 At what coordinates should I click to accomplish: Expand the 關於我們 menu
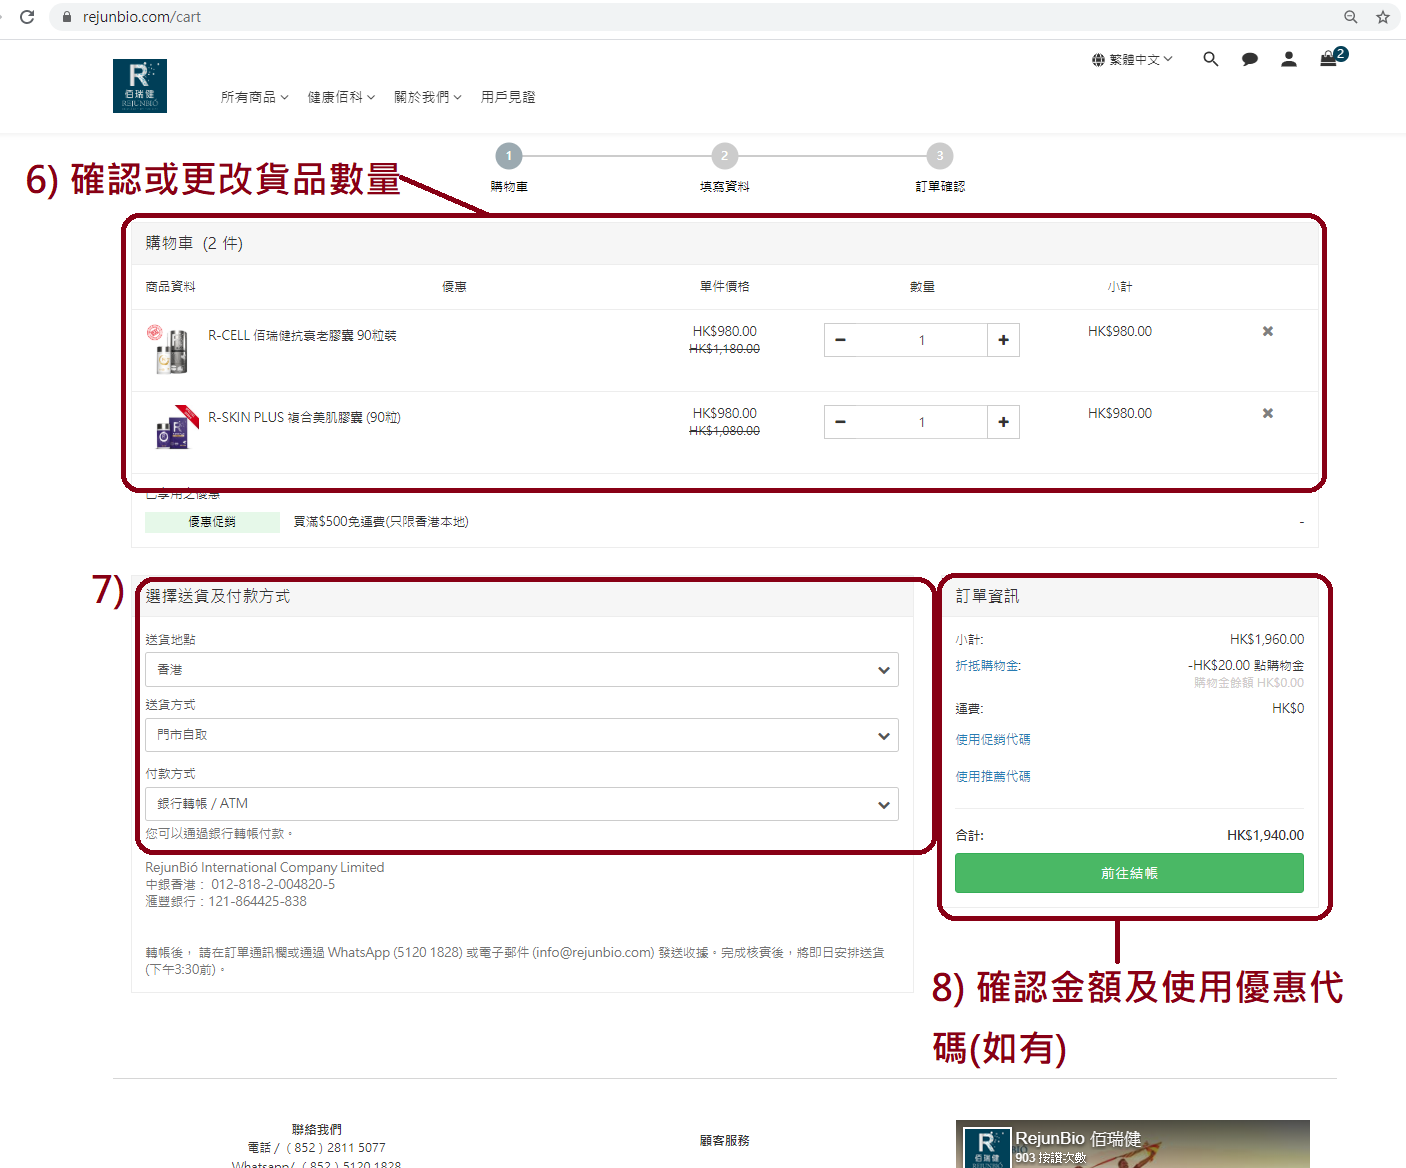428,97
